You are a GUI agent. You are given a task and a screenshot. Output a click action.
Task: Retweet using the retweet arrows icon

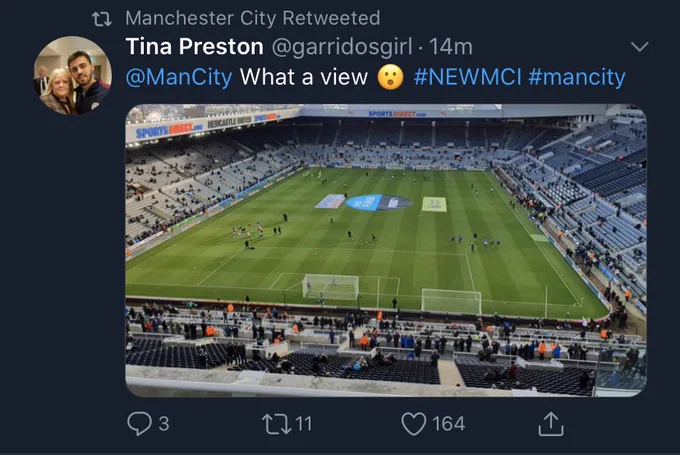(x=277, y=424)
